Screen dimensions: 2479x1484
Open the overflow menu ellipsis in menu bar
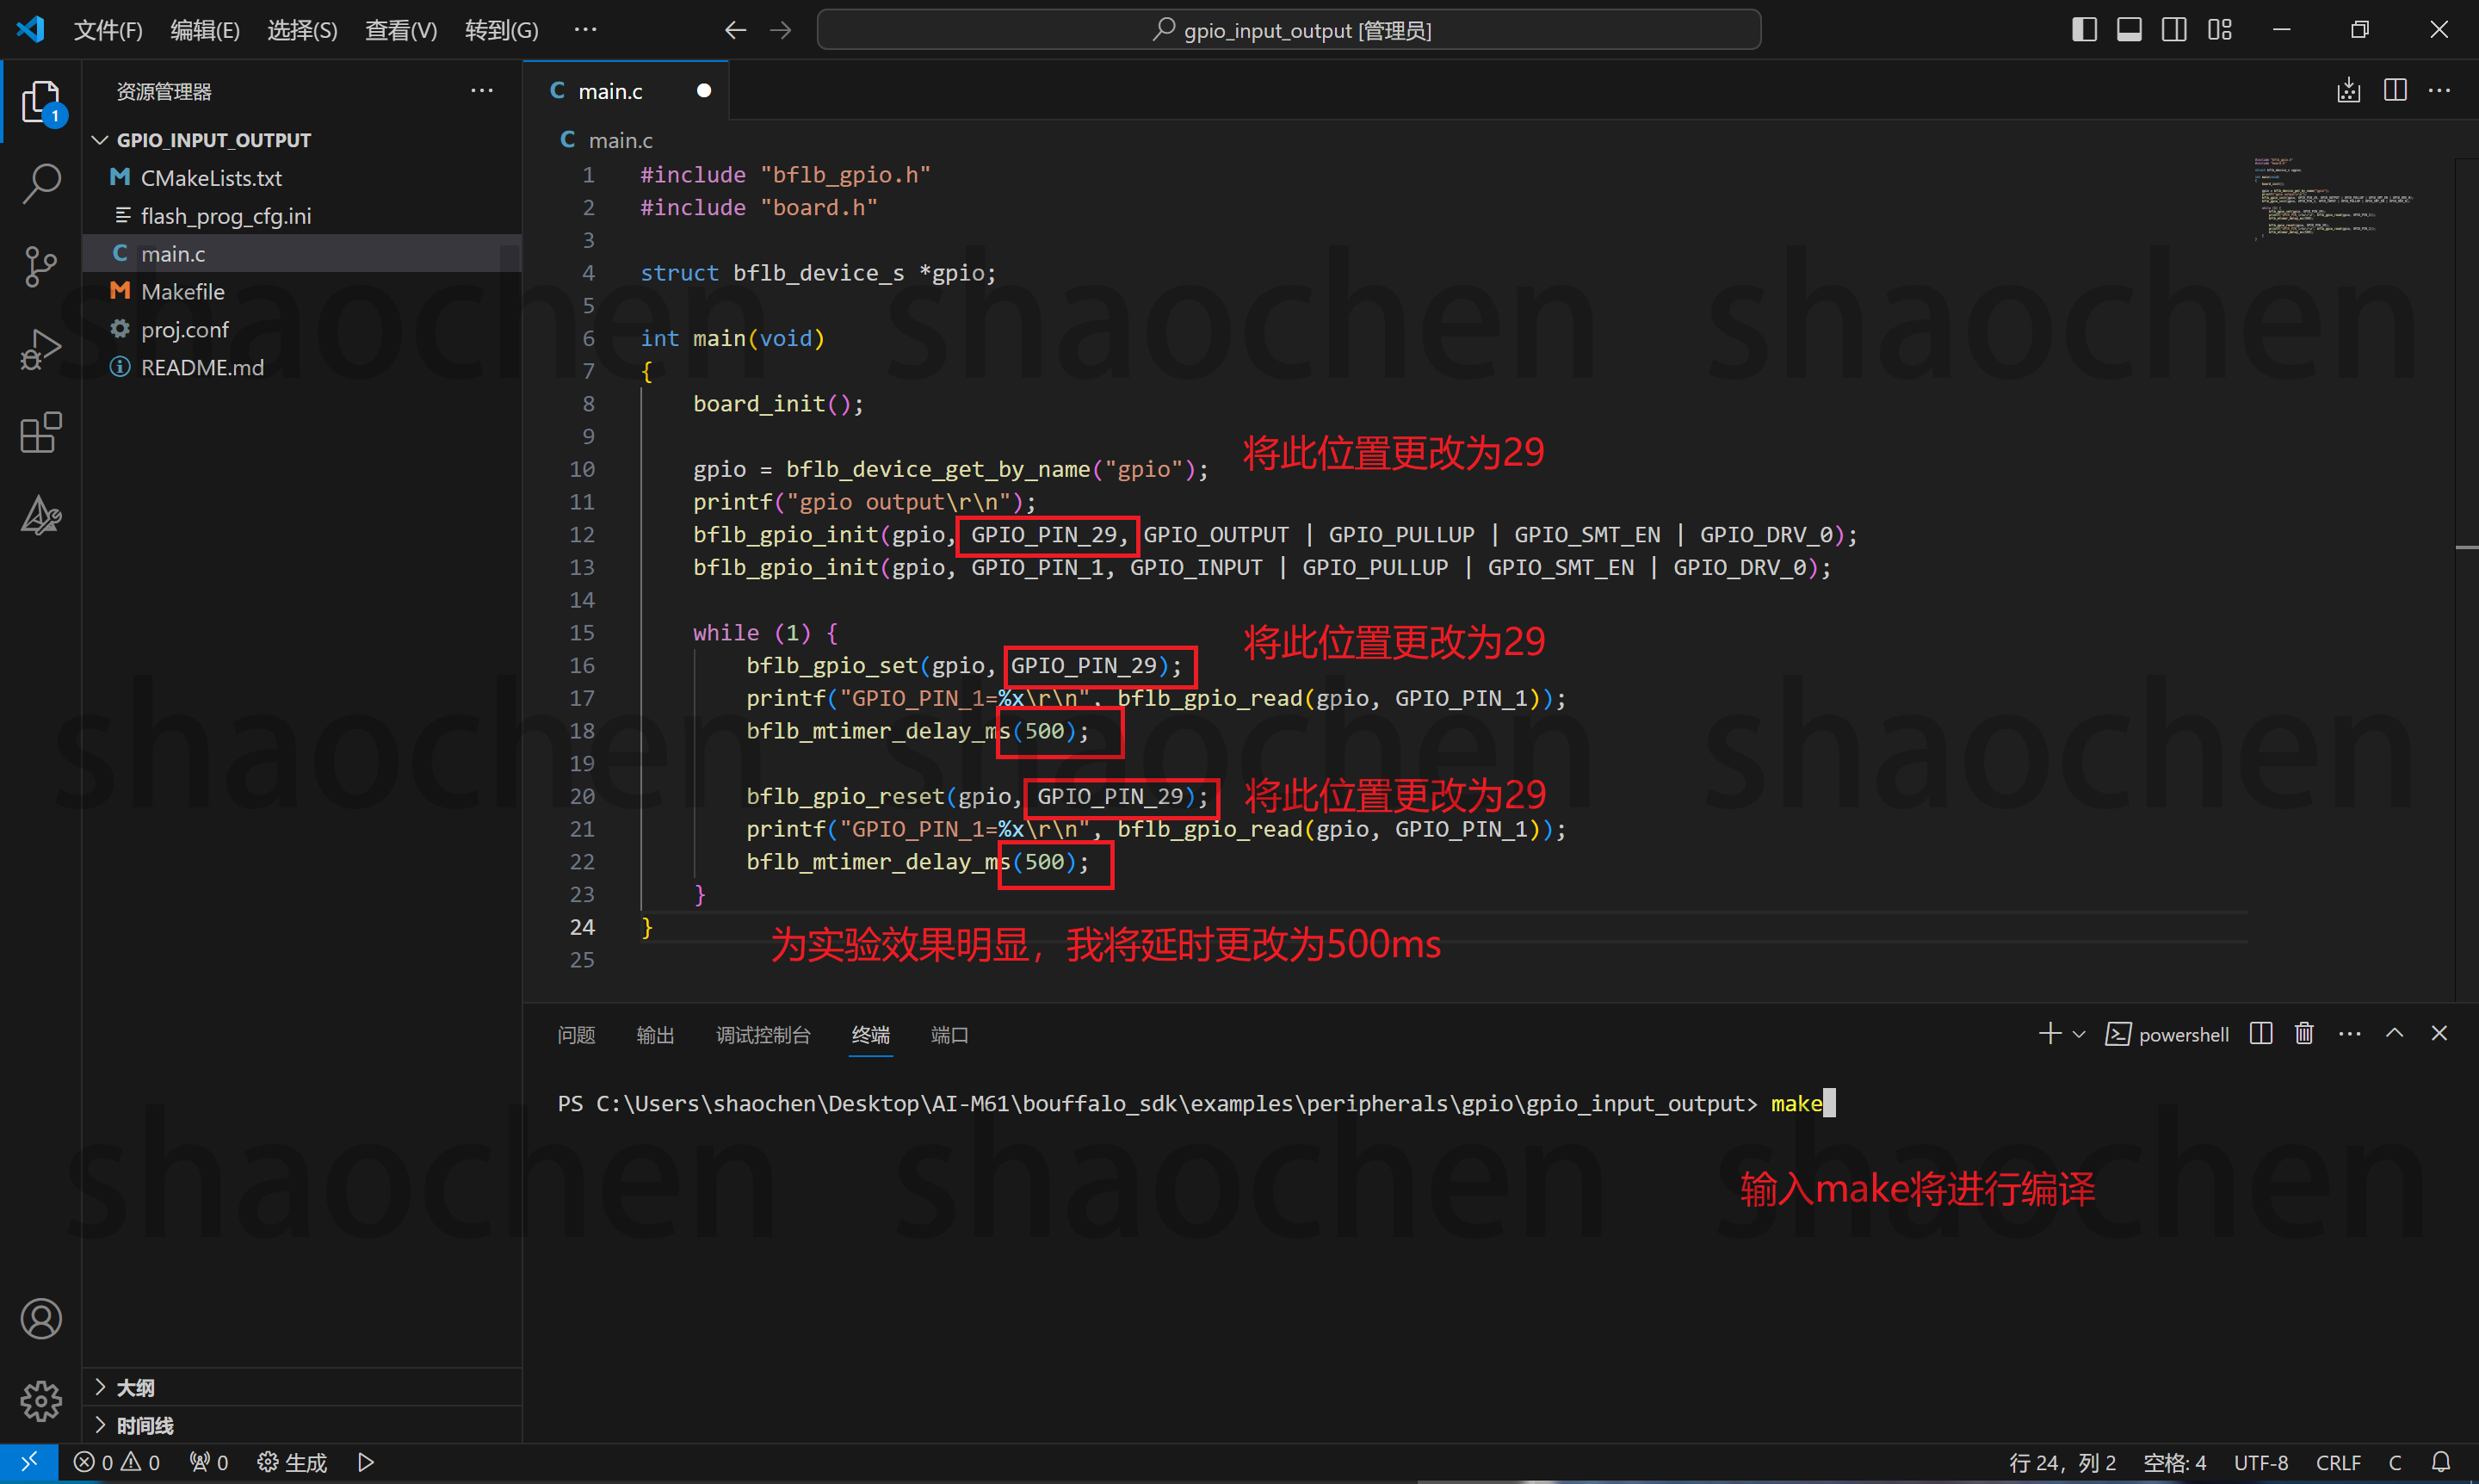[x=586, y=30]
